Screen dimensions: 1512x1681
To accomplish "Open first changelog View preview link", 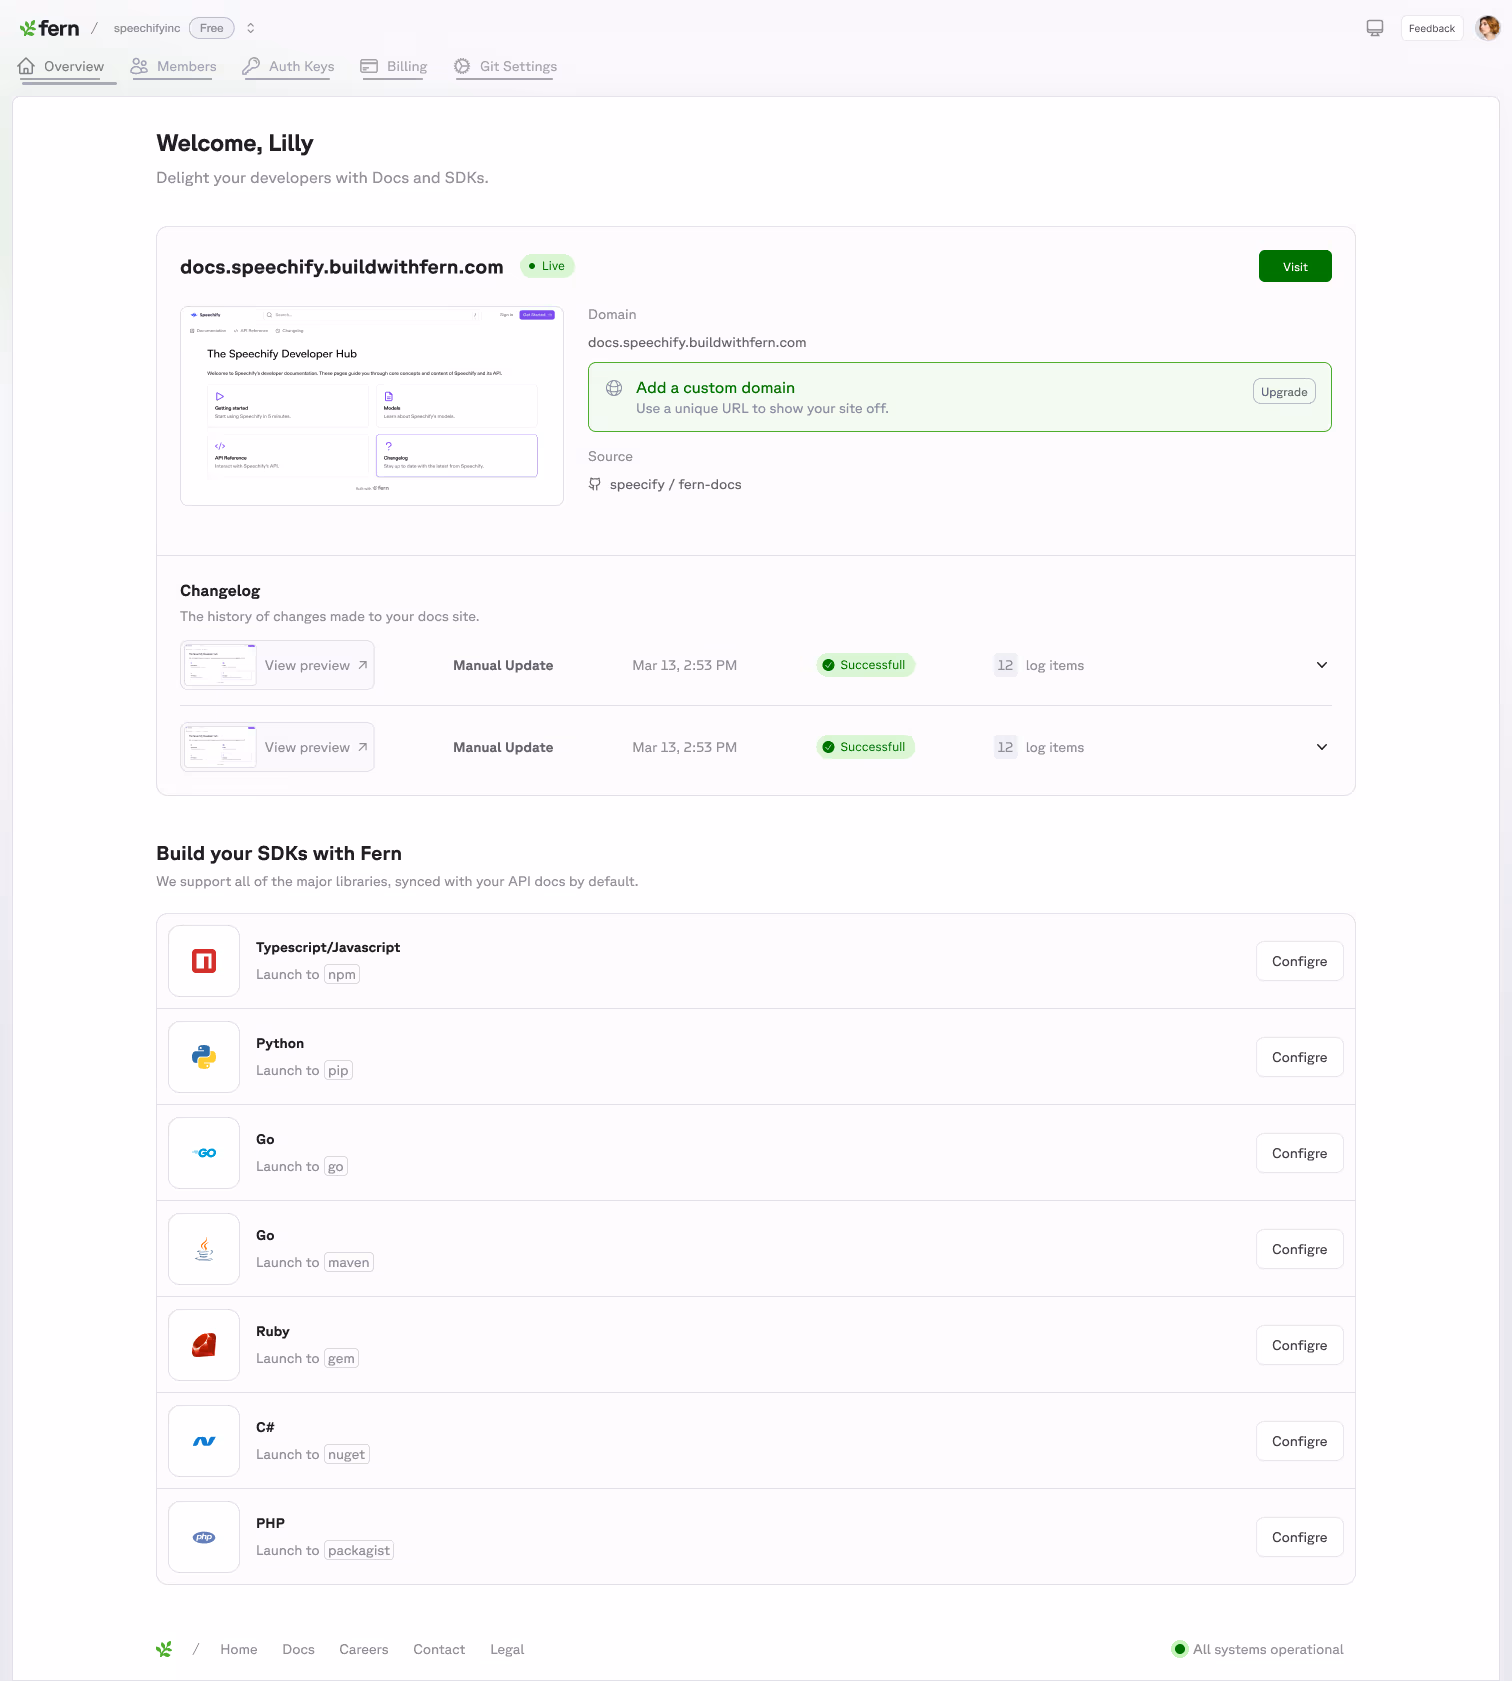I will tap(277, 665).
